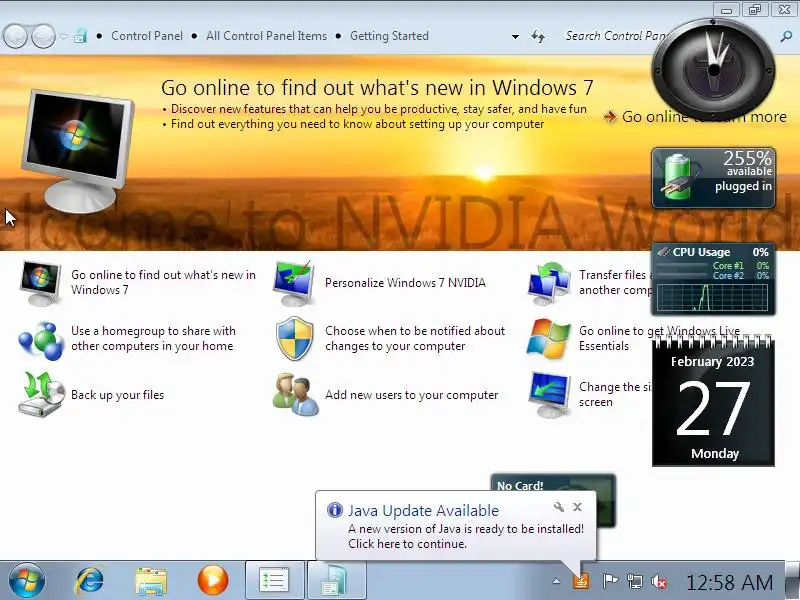Screen dimensions: 800x600
Task: Click the Windows Live Essentials flag icon
Action: (x=548, y=339)
